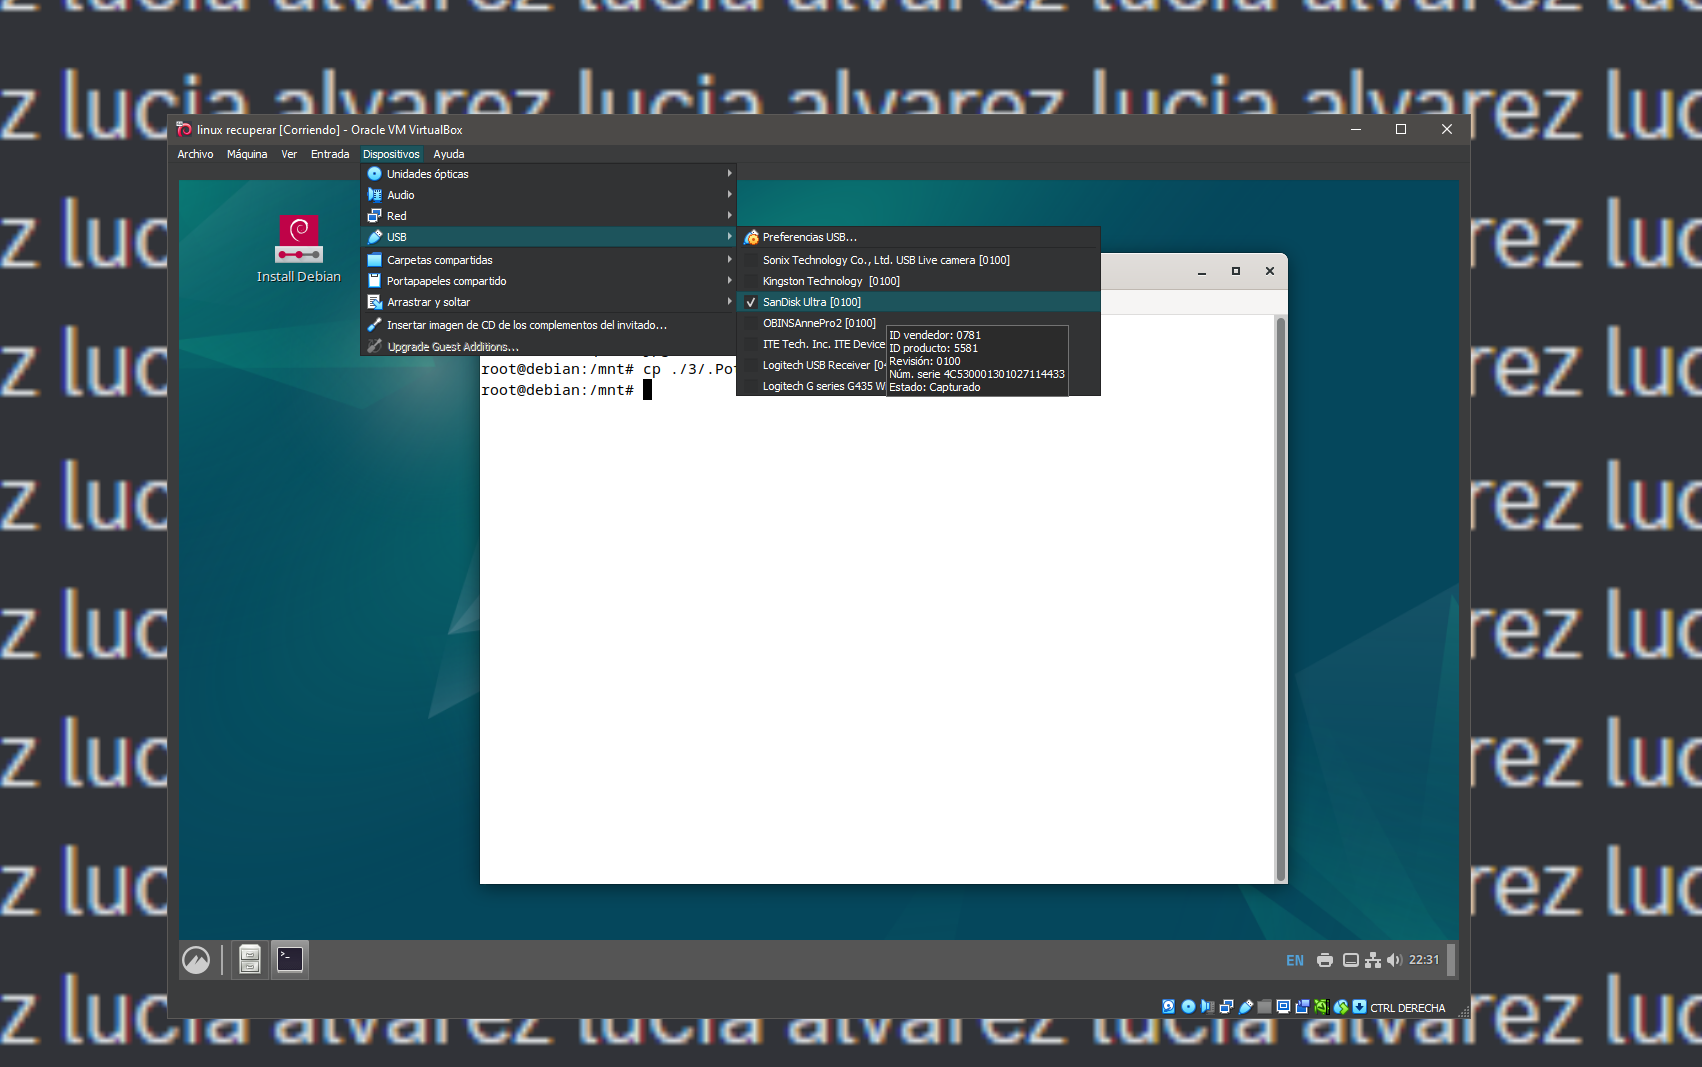This screenshot has height=1067, width=1702.
Task: Expand the Unidades ópticas submenu
Action: [x=428, y=173]
